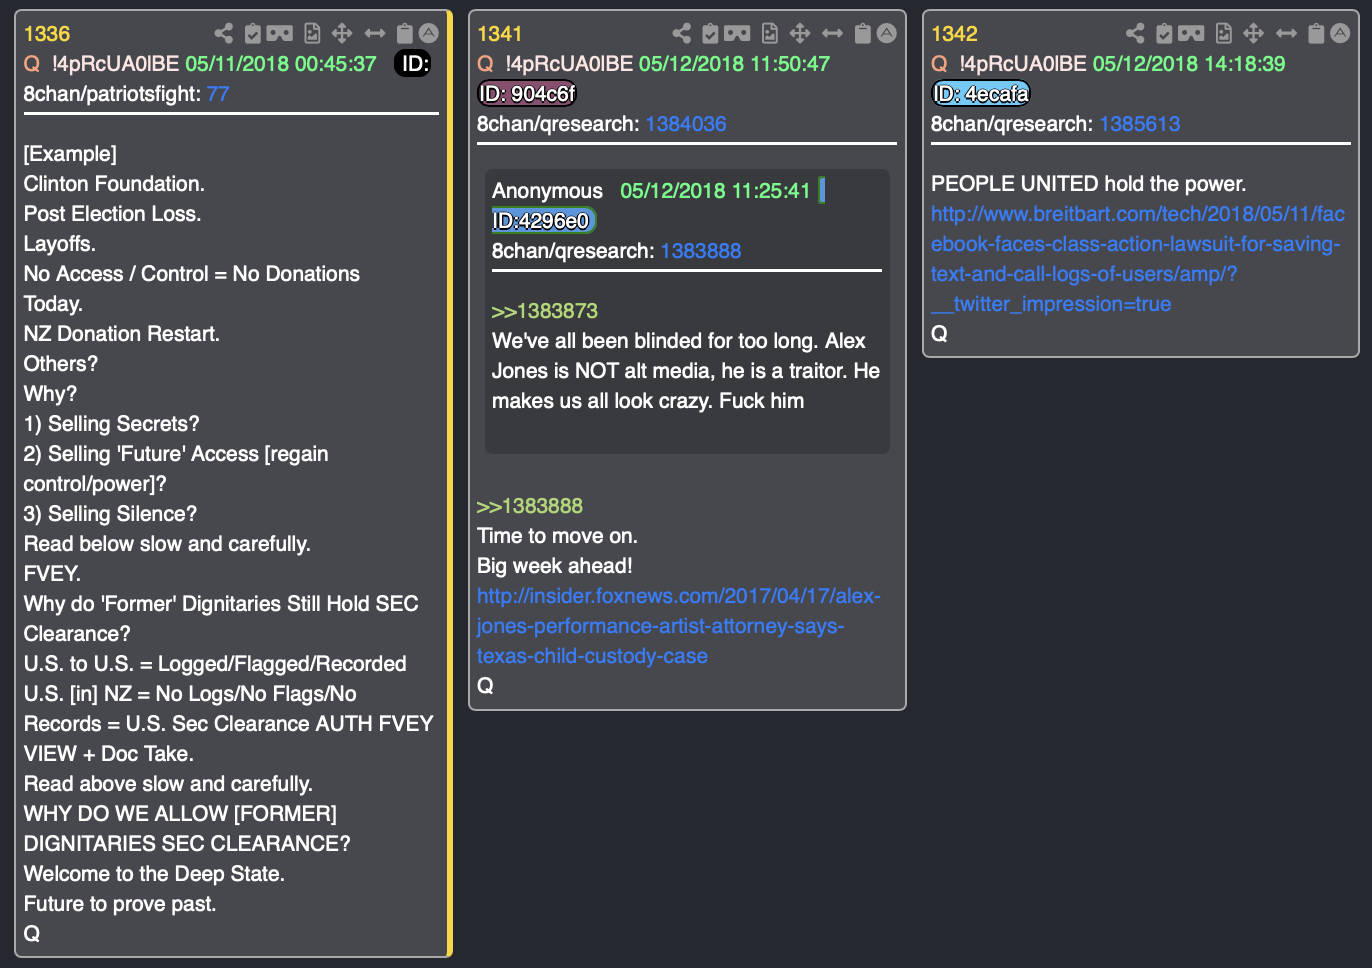
Task: Click the horizontal arrows icon on post 1336
Action: pos(375,33)
